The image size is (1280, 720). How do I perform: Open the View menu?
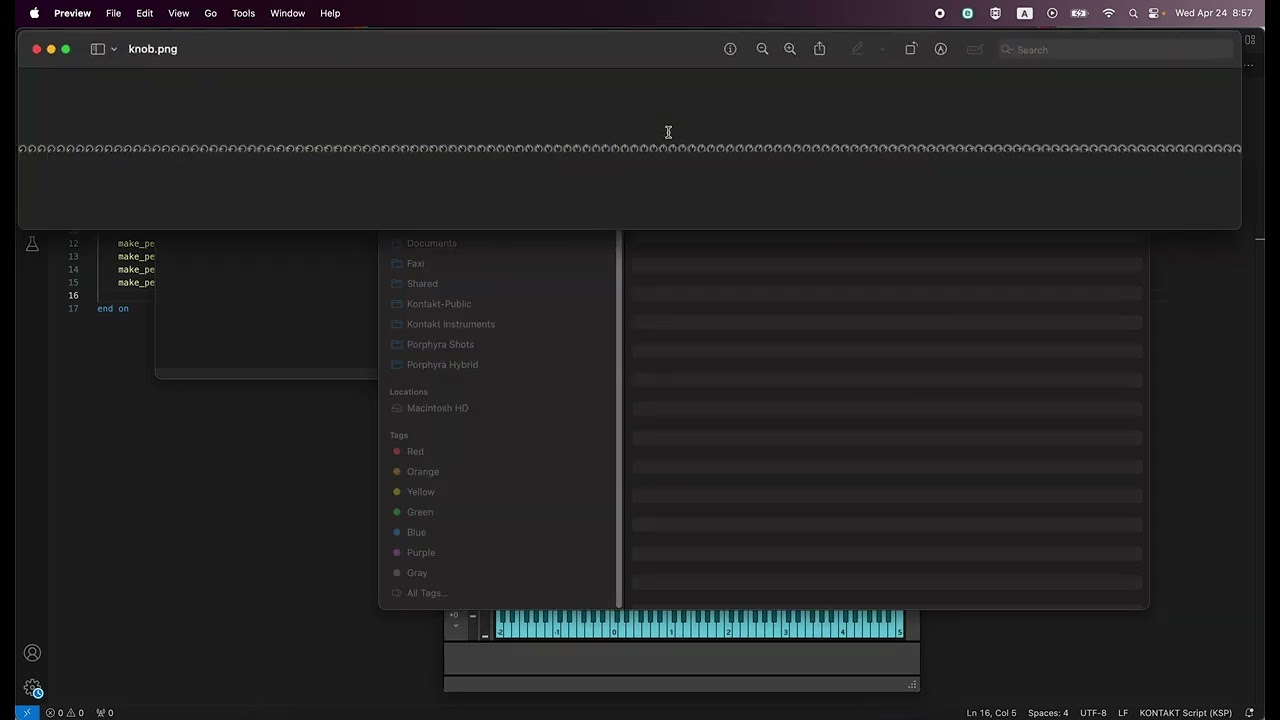coord(179,13)
